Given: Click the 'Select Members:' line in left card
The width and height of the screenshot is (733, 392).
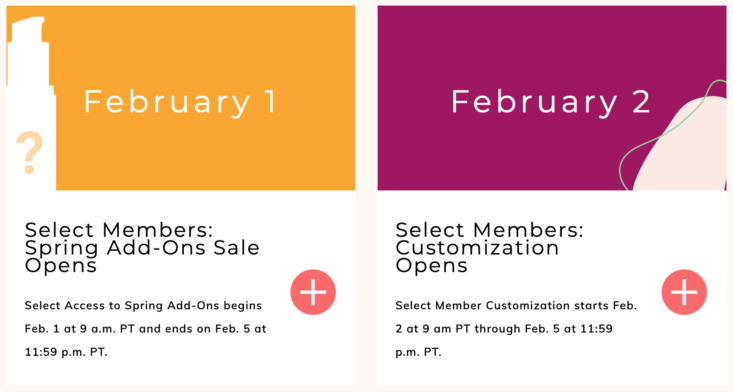Looking at the screenshot, I should click(119, 230).
